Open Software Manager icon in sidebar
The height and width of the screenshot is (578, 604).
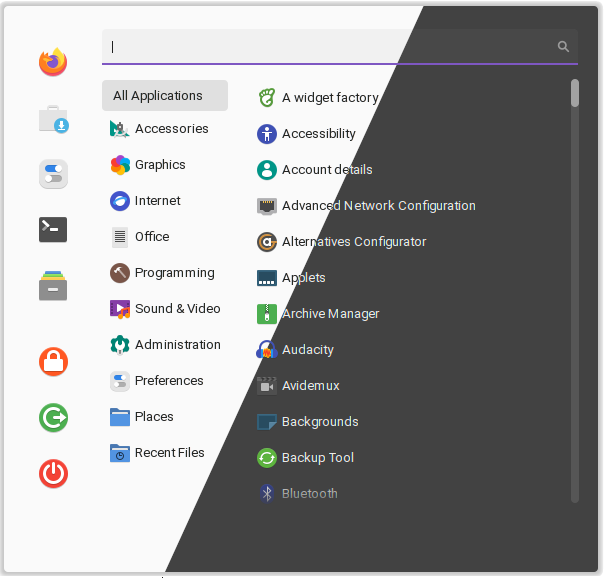53,119
